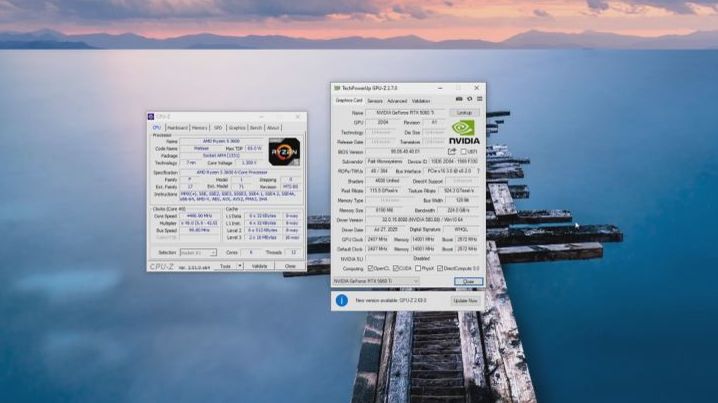The width and height of the screenshot is (718, 403).
Task: Switch to the SPD tab in CPU-Z
Action: (x=218, y=128)
